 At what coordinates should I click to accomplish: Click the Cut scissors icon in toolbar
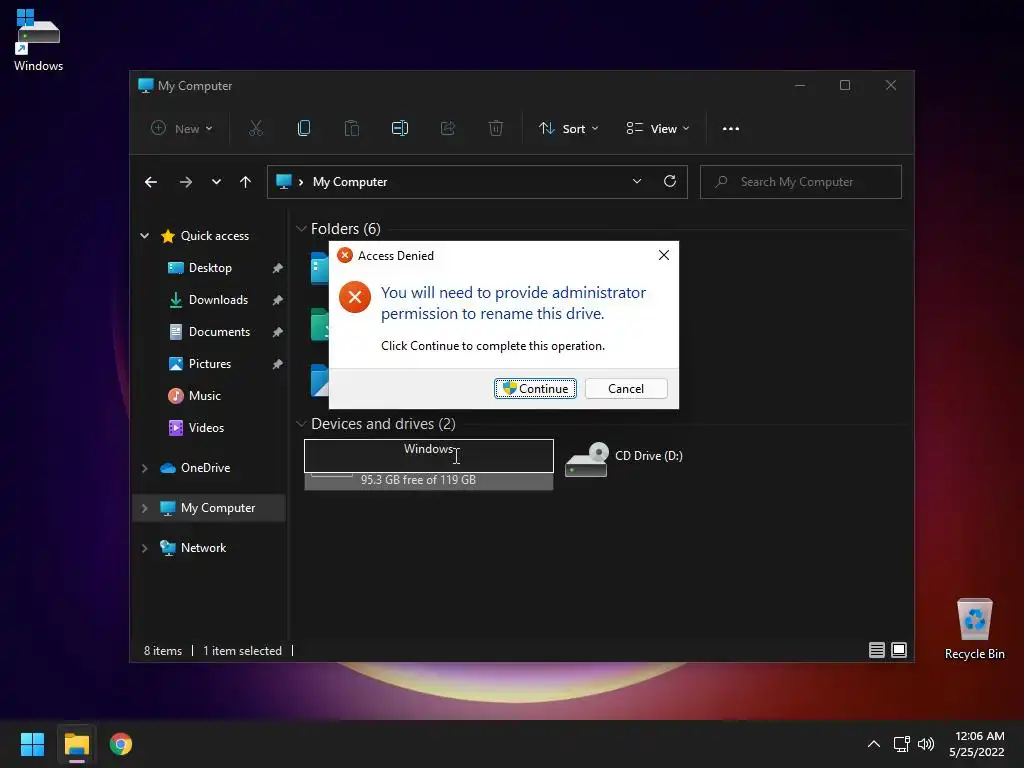255,129
